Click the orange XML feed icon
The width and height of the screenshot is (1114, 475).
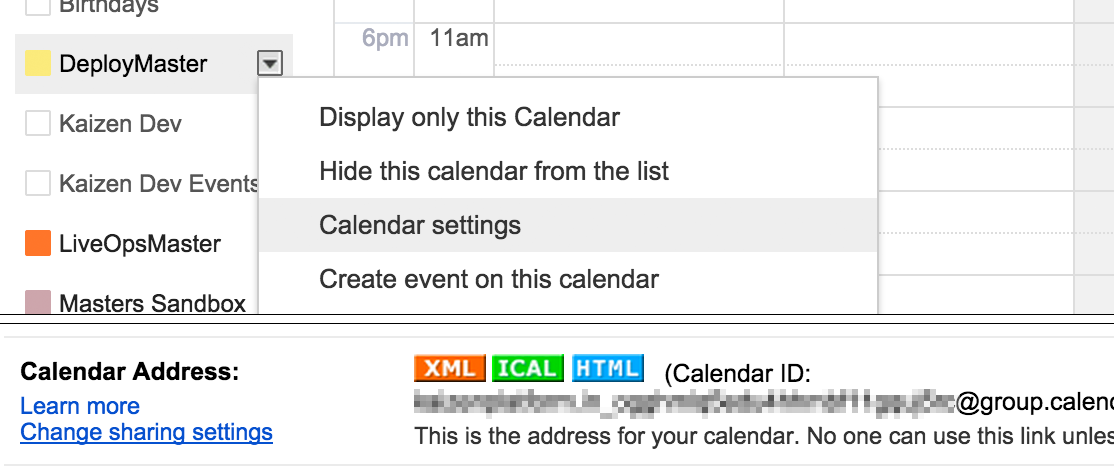point(450,369)
